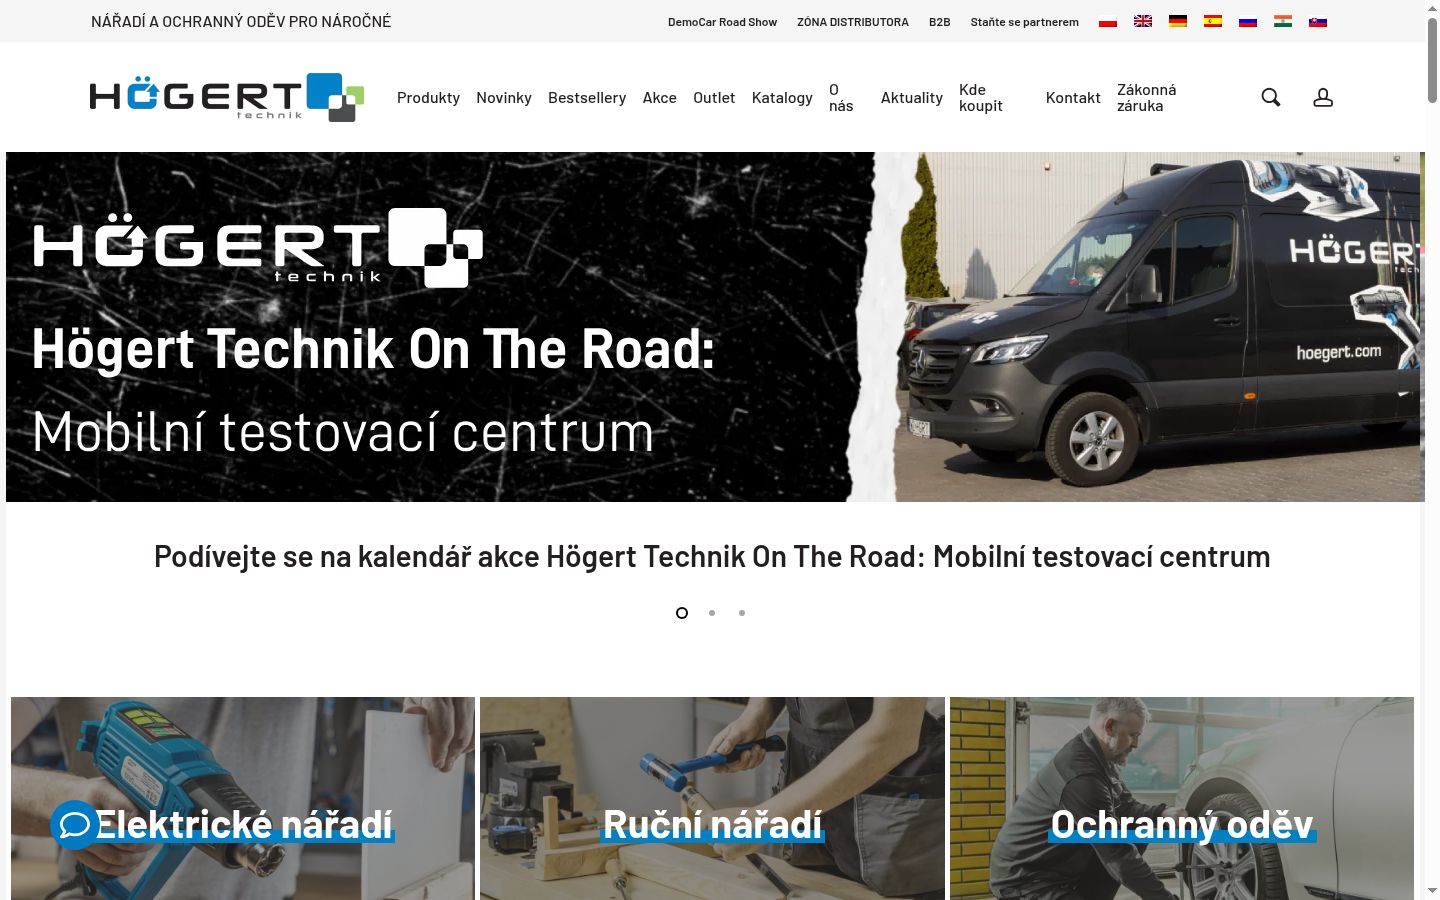Open the Produkty menu
The image size is (1440, 900).
tap(428, 97)
